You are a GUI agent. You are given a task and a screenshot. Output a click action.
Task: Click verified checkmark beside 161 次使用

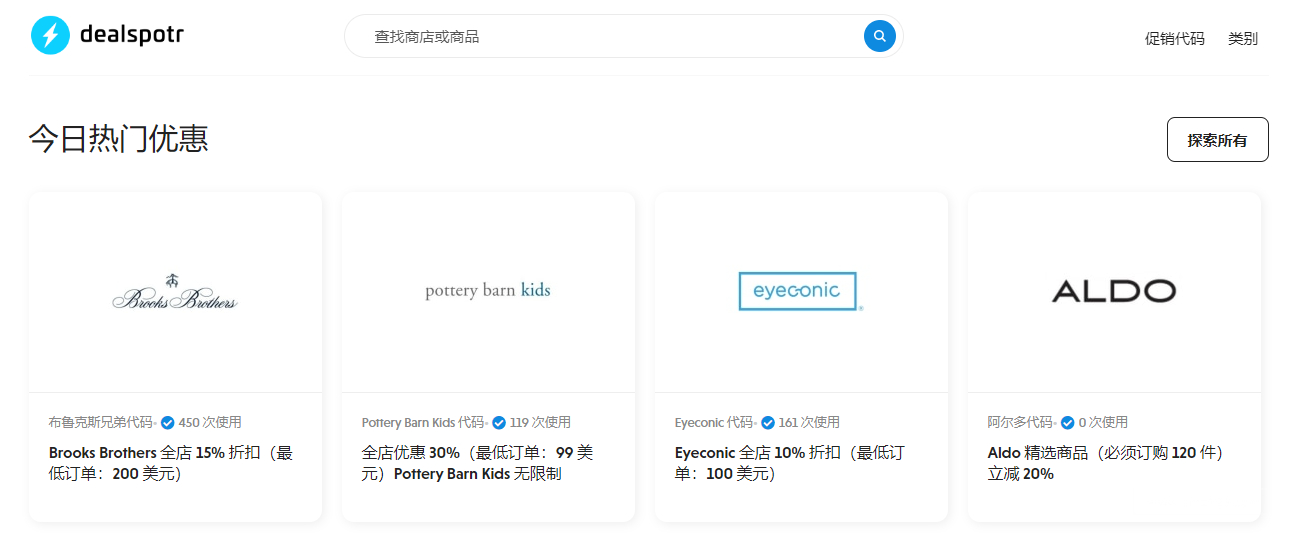[768, 423]
